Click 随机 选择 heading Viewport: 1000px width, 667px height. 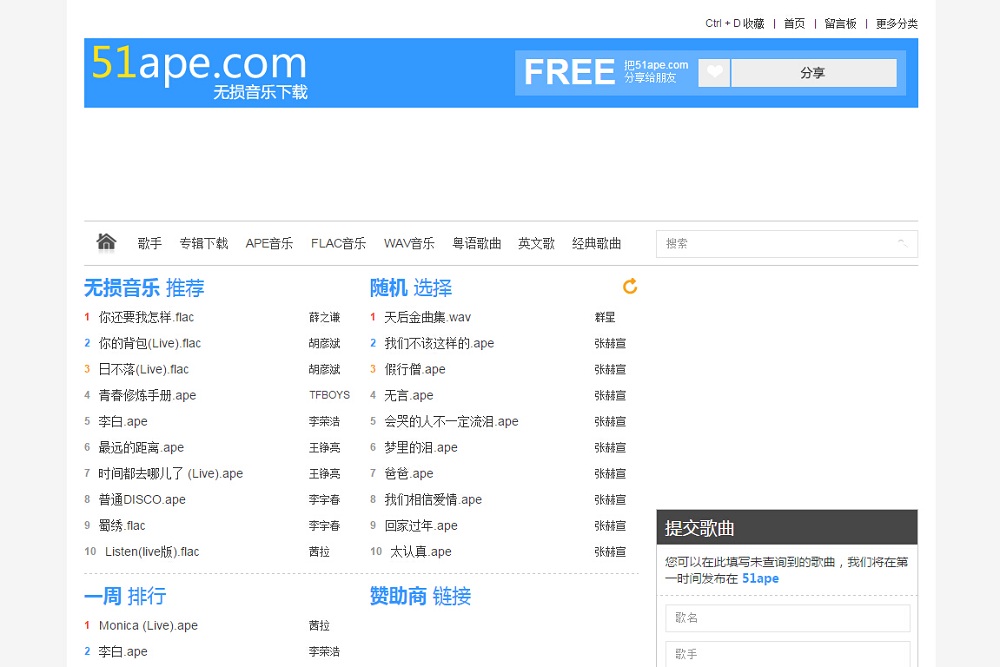click(x=411, y=288)
